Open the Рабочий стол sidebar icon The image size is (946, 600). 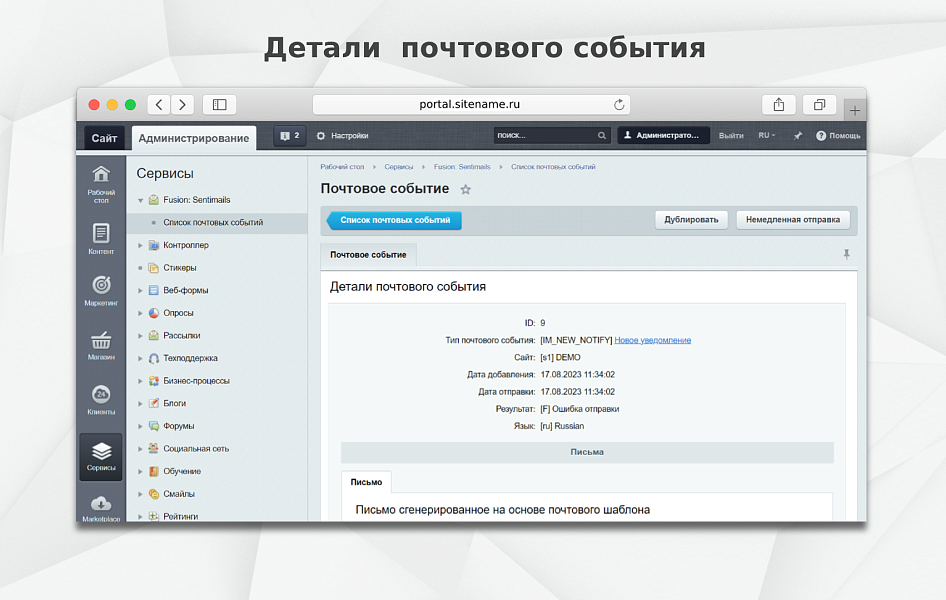pyautogui.click(x=101, y=176)
